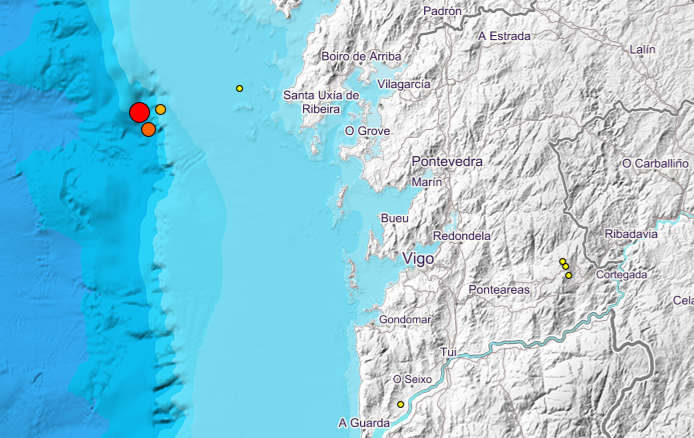Click the Bueu town label
The height and width of the screenshot is (438, 694).
(x=395, y=218)
